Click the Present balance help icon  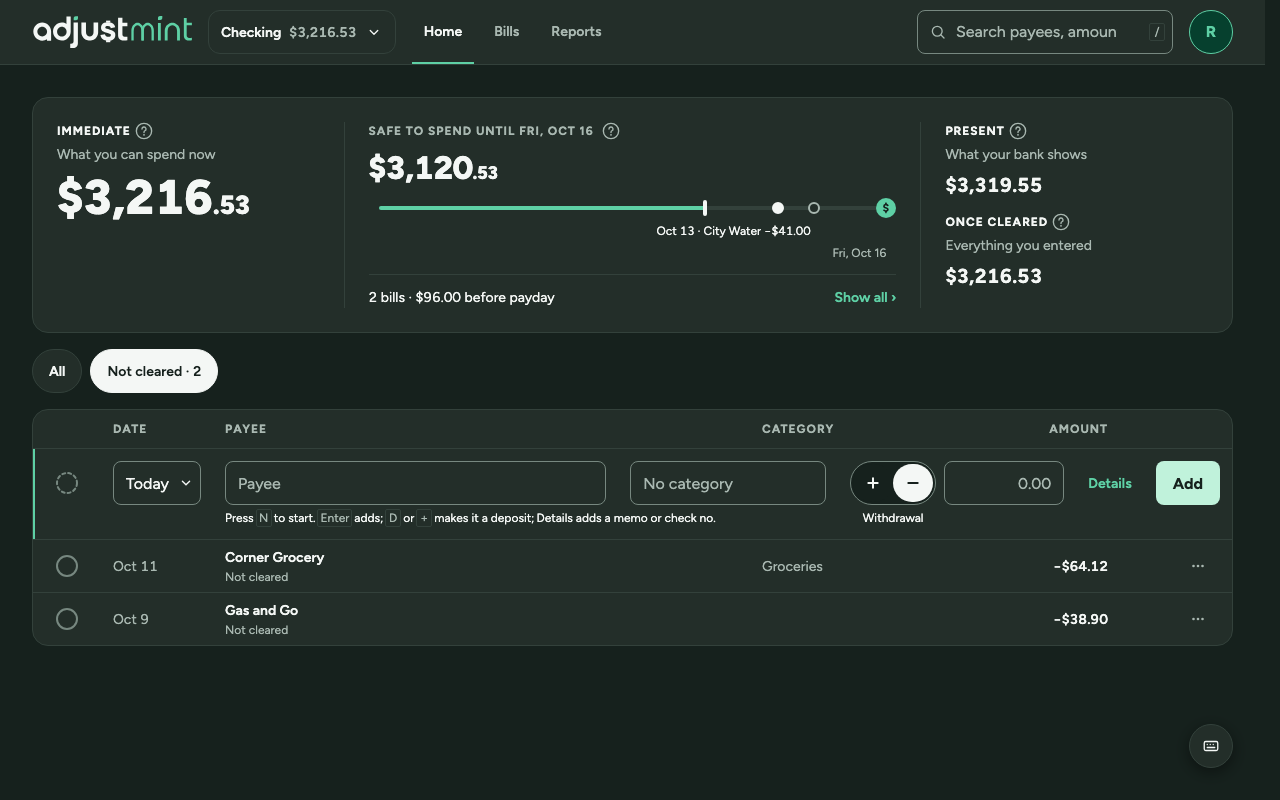tap(1018, 131)
